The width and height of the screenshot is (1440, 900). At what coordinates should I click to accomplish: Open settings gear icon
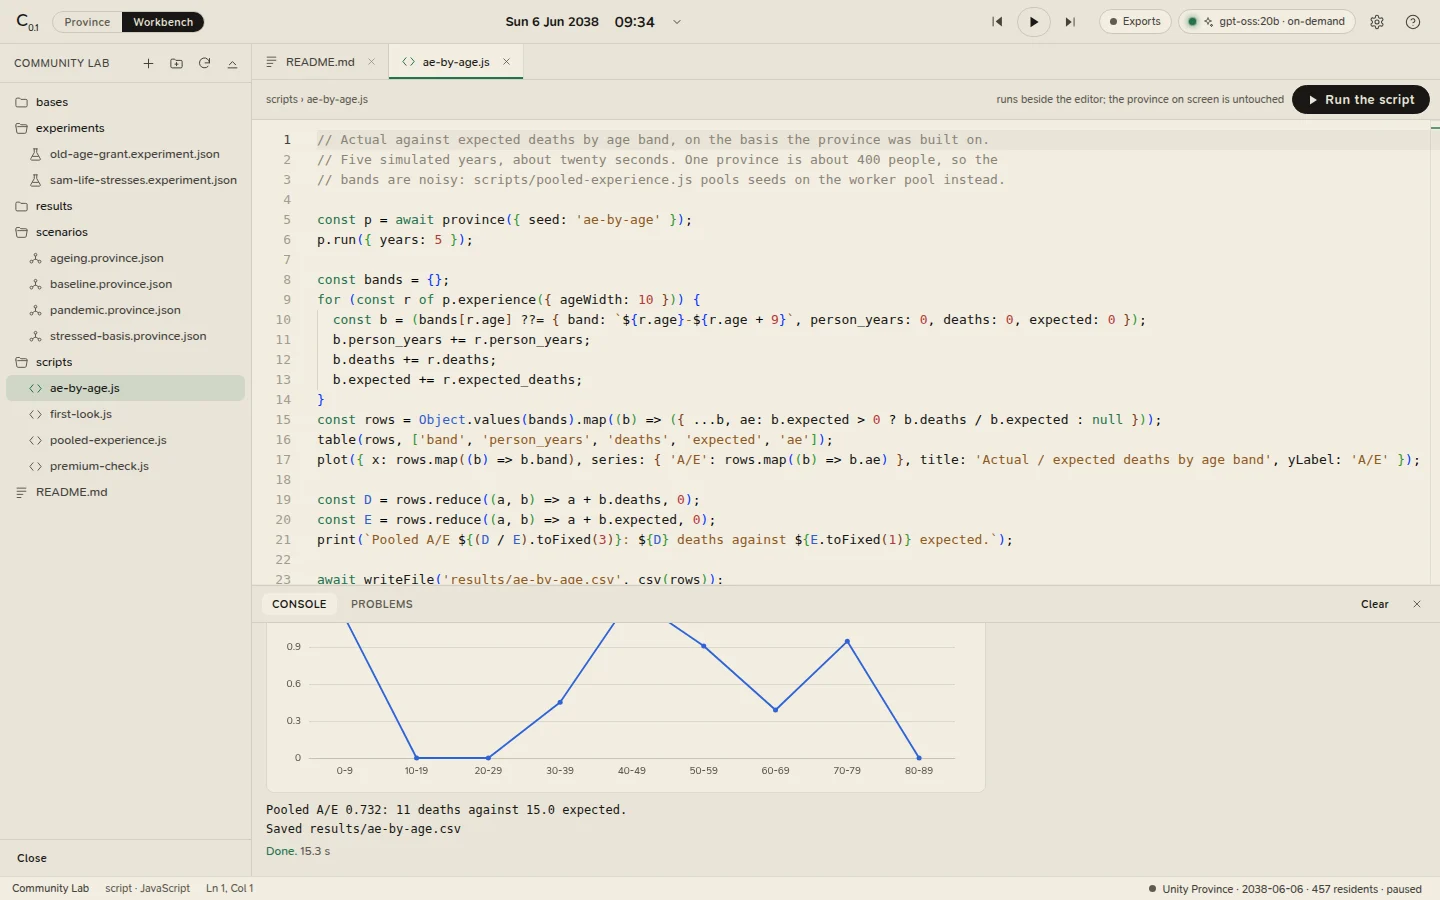(x=1377, y=22)
